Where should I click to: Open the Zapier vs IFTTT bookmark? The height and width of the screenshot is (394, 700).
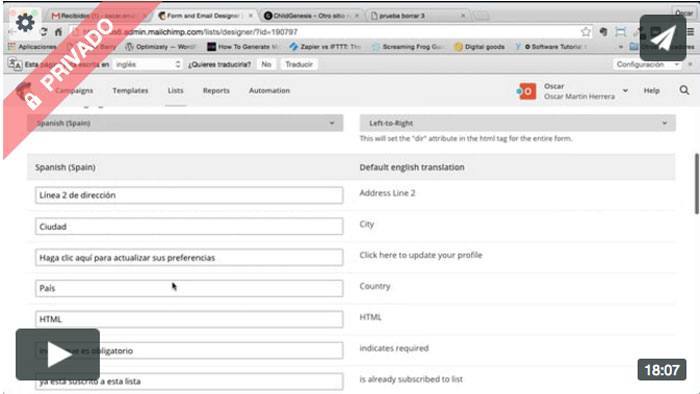325,46
